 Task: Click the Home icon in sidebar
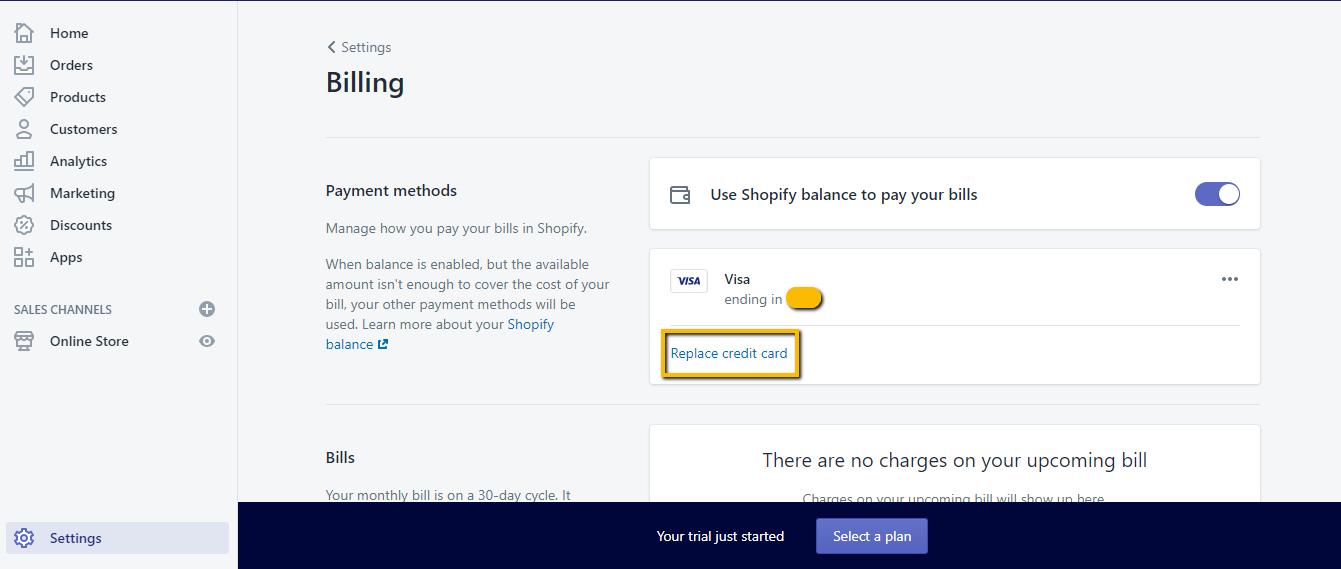pos(24,33)
